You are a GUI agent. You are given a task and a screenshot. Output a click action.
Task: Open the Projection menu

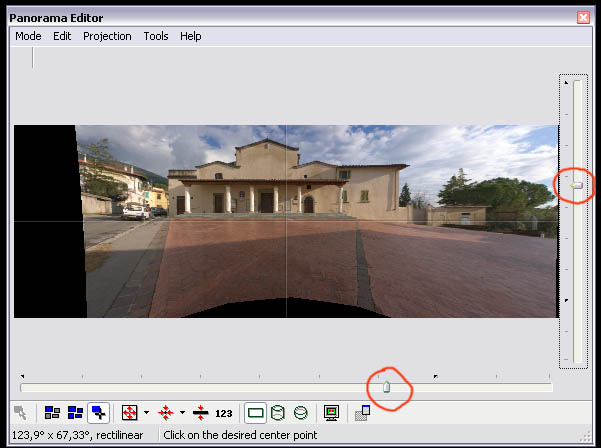click(x=107, y=36)
